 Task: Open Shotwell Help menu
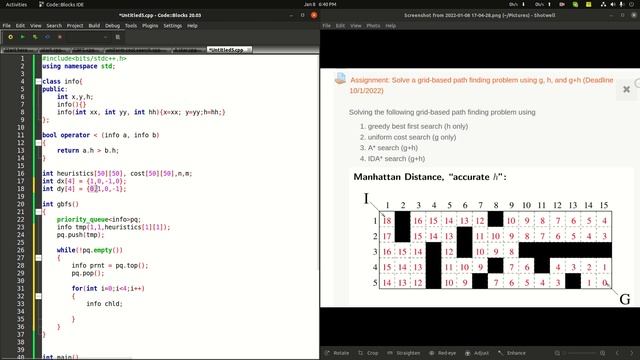click(x=391, y=26)
